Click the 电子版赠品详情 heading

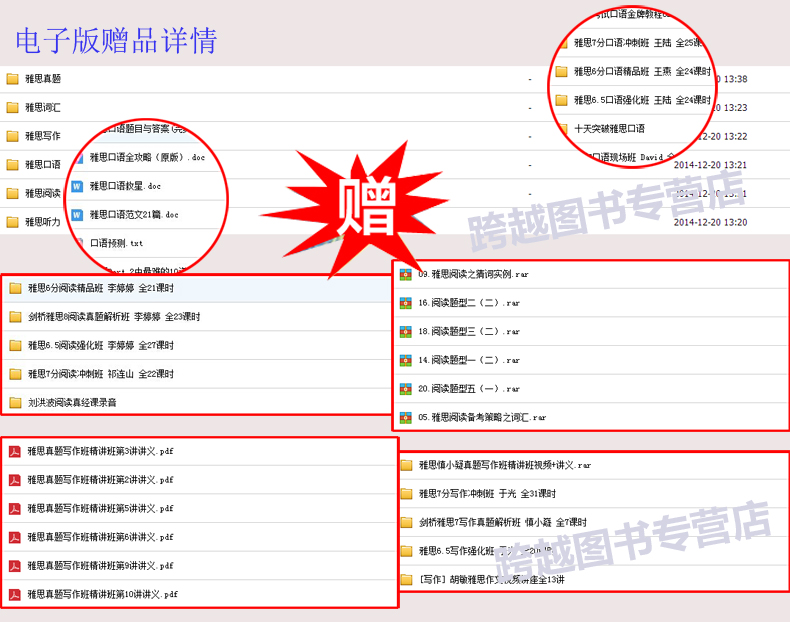tap(116, 41)
